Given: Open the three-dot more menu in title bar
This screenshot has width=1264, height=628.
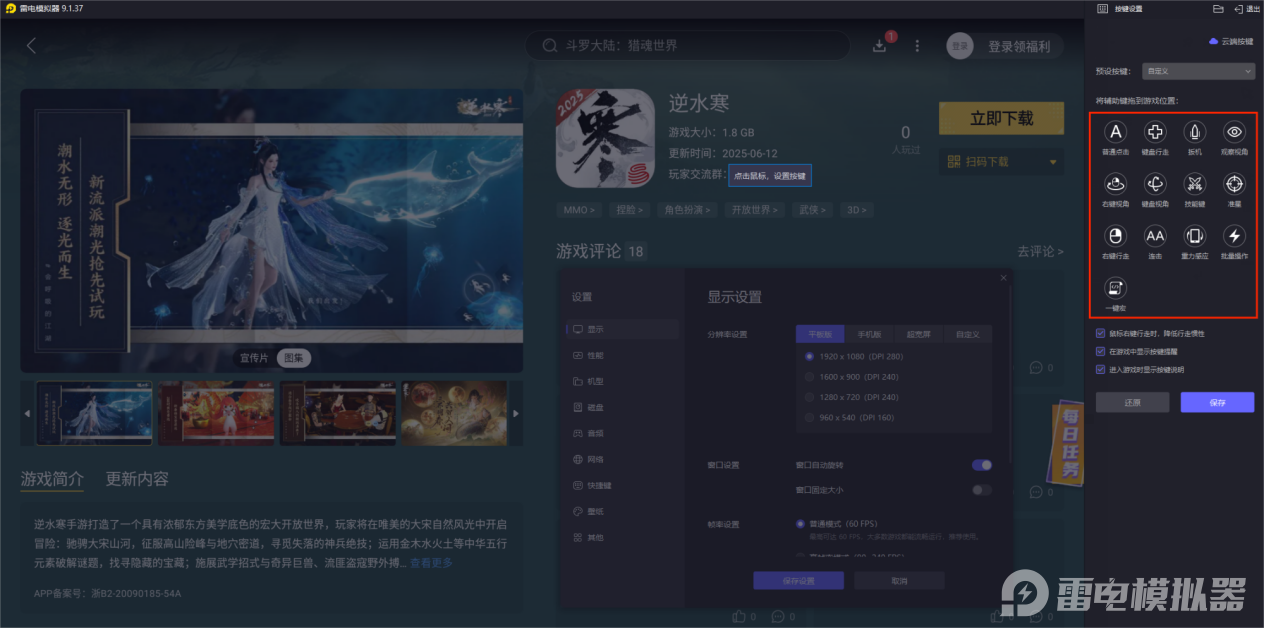Looking at the screenshot, I should [x=917, y=45].
